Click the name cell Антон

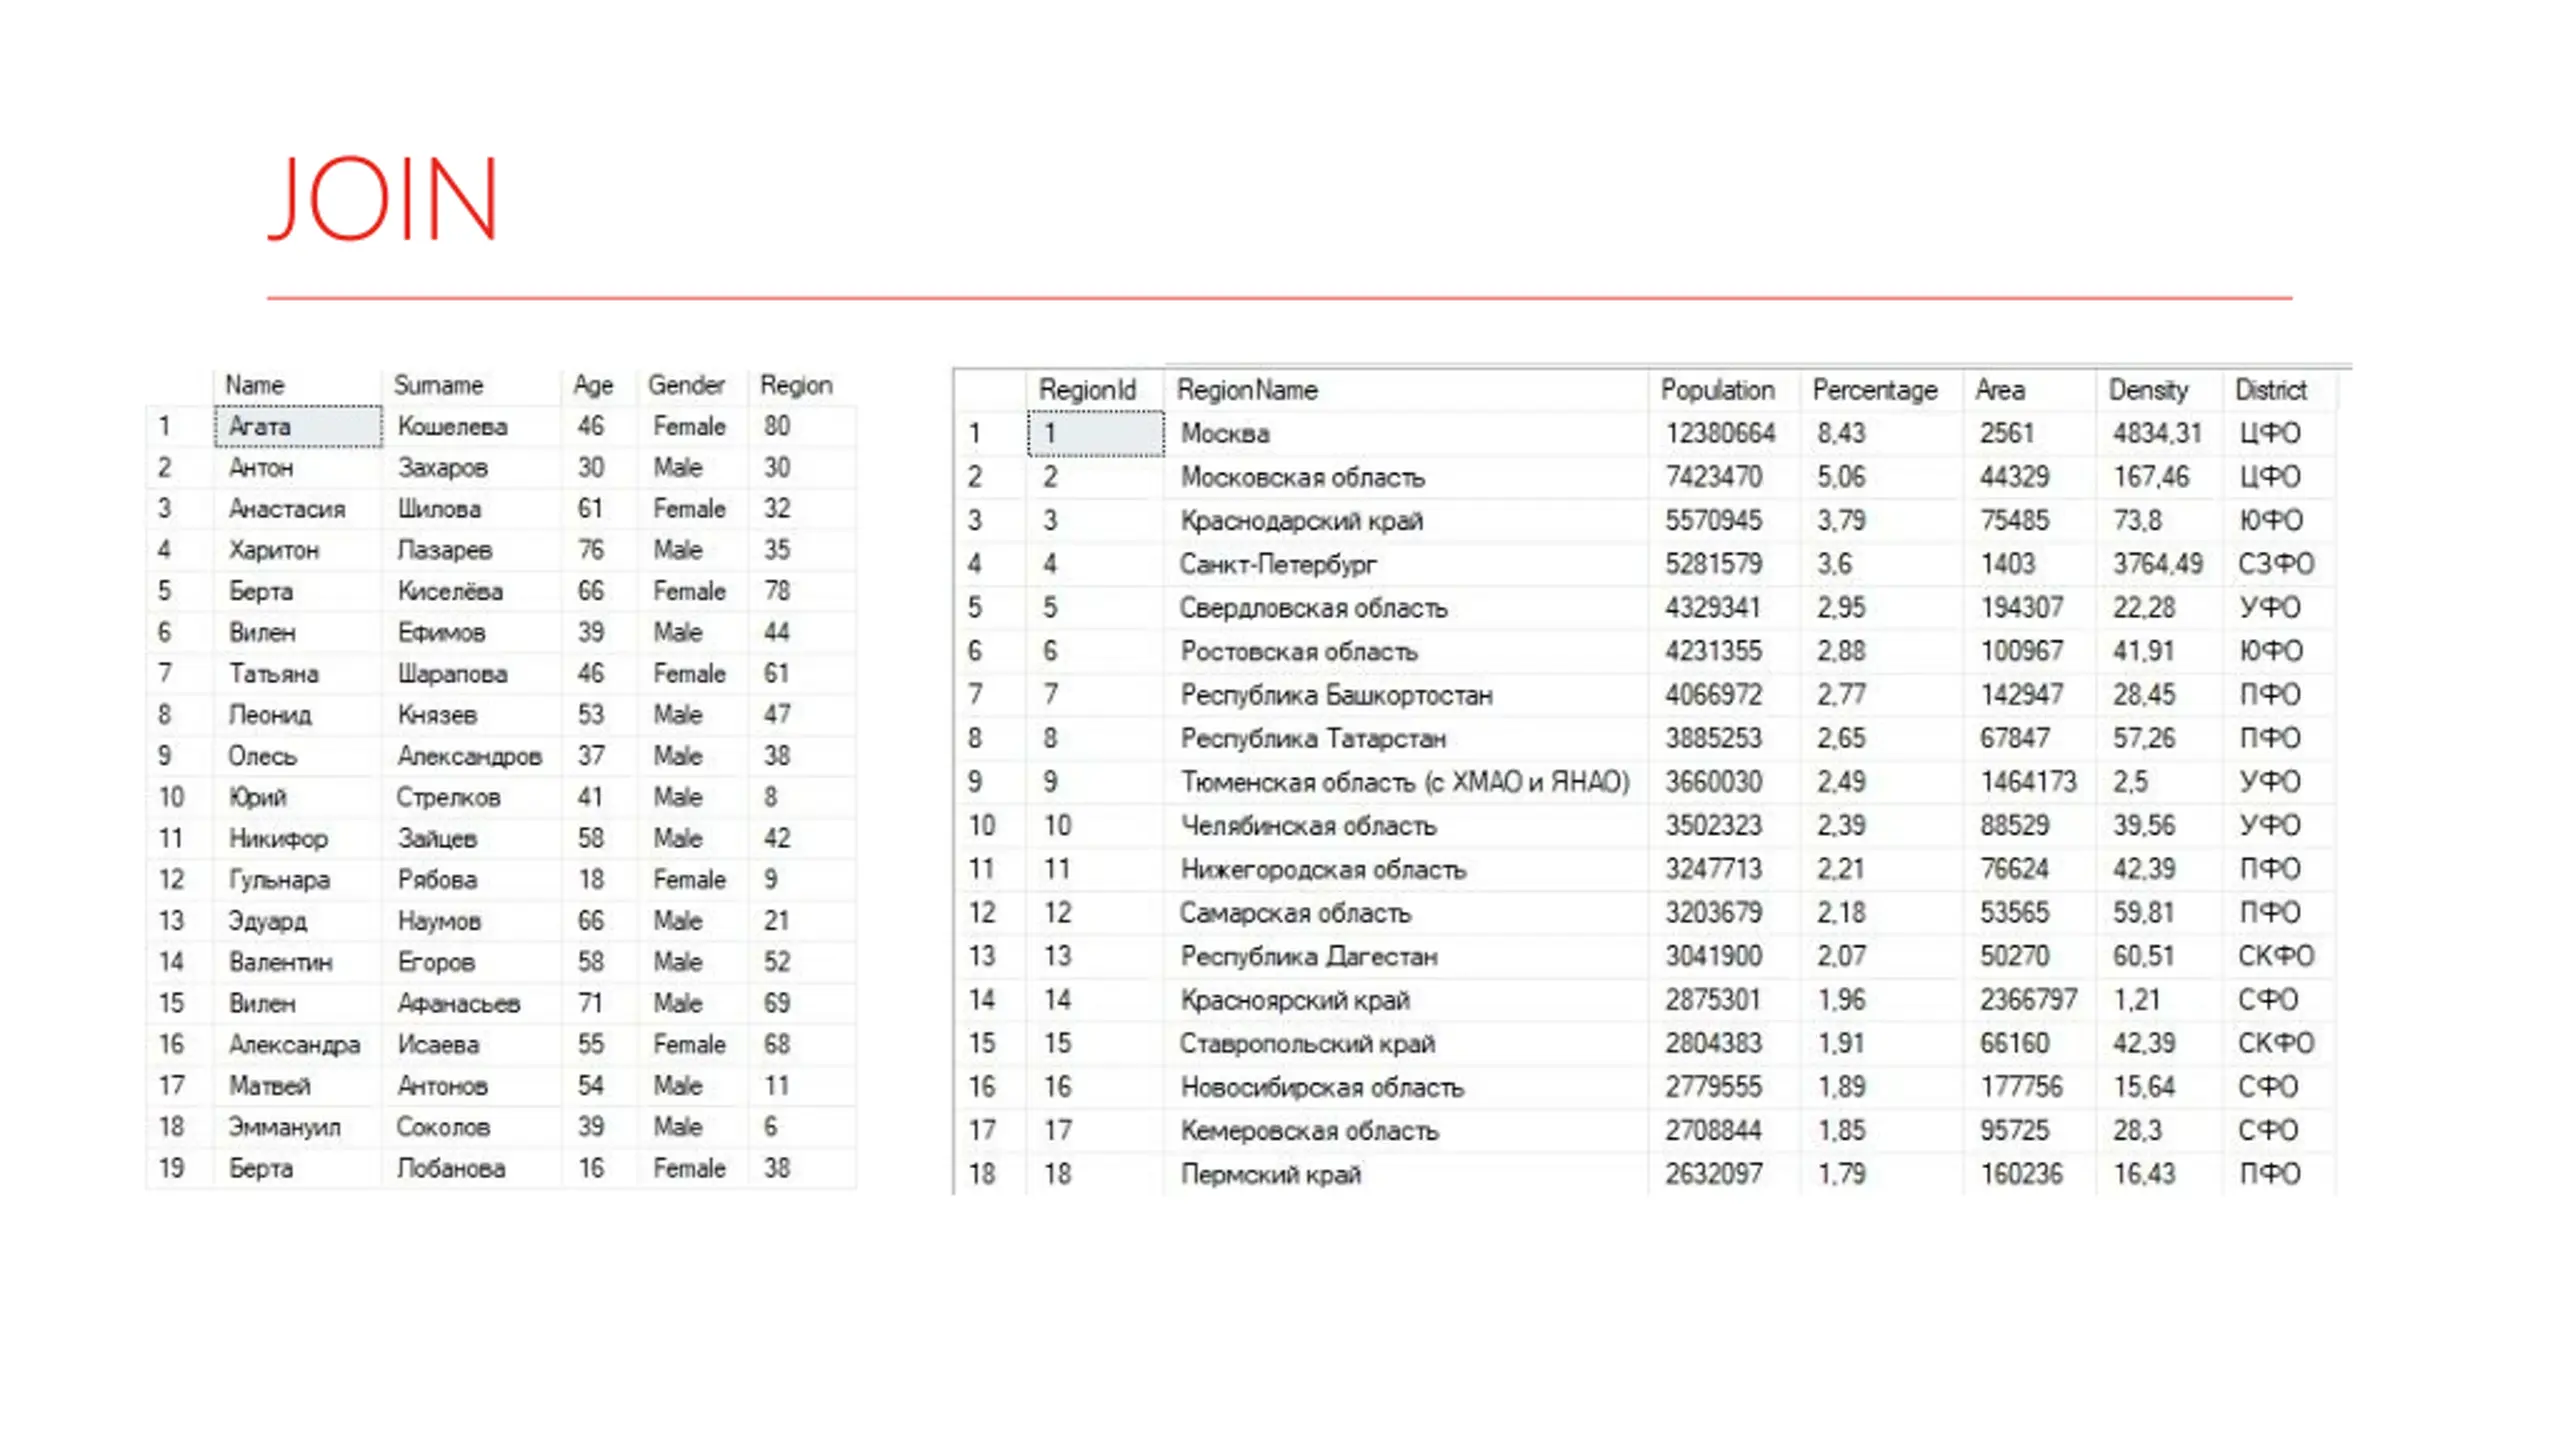pyautogui.click(x=261, y=468)
